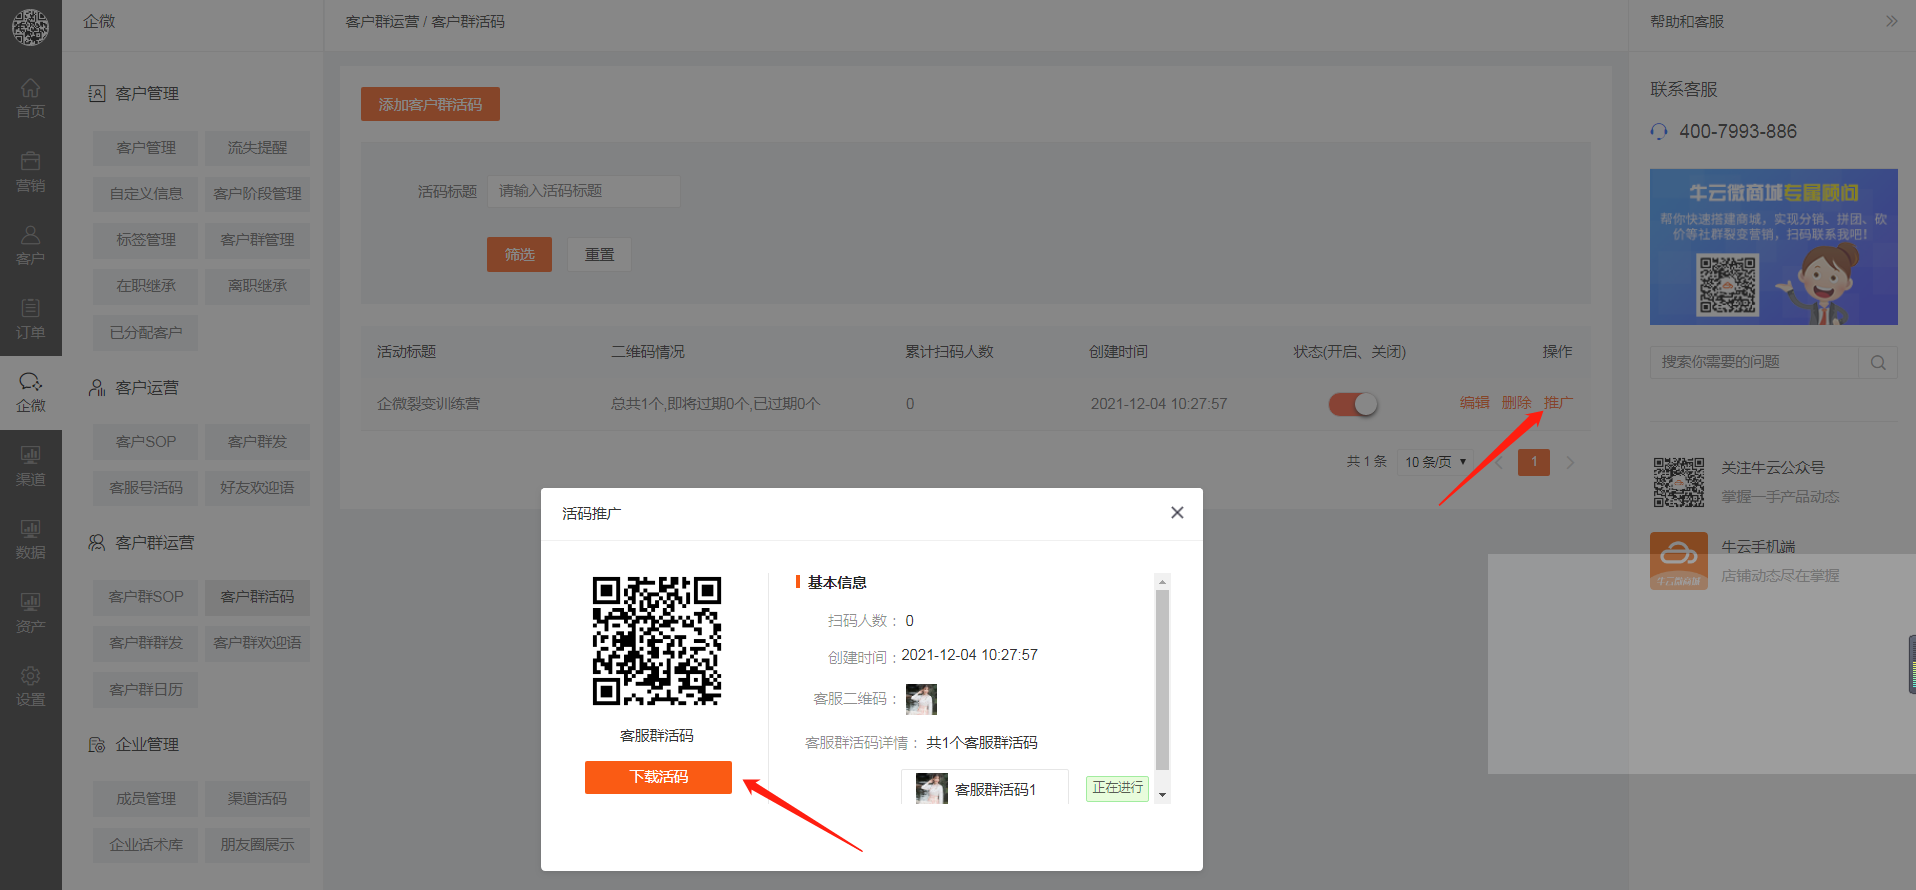The height and width of the screenshot is (890, 1916).
Task: Open the 渠道 channel sidebar icon
Action: point(31,466)
